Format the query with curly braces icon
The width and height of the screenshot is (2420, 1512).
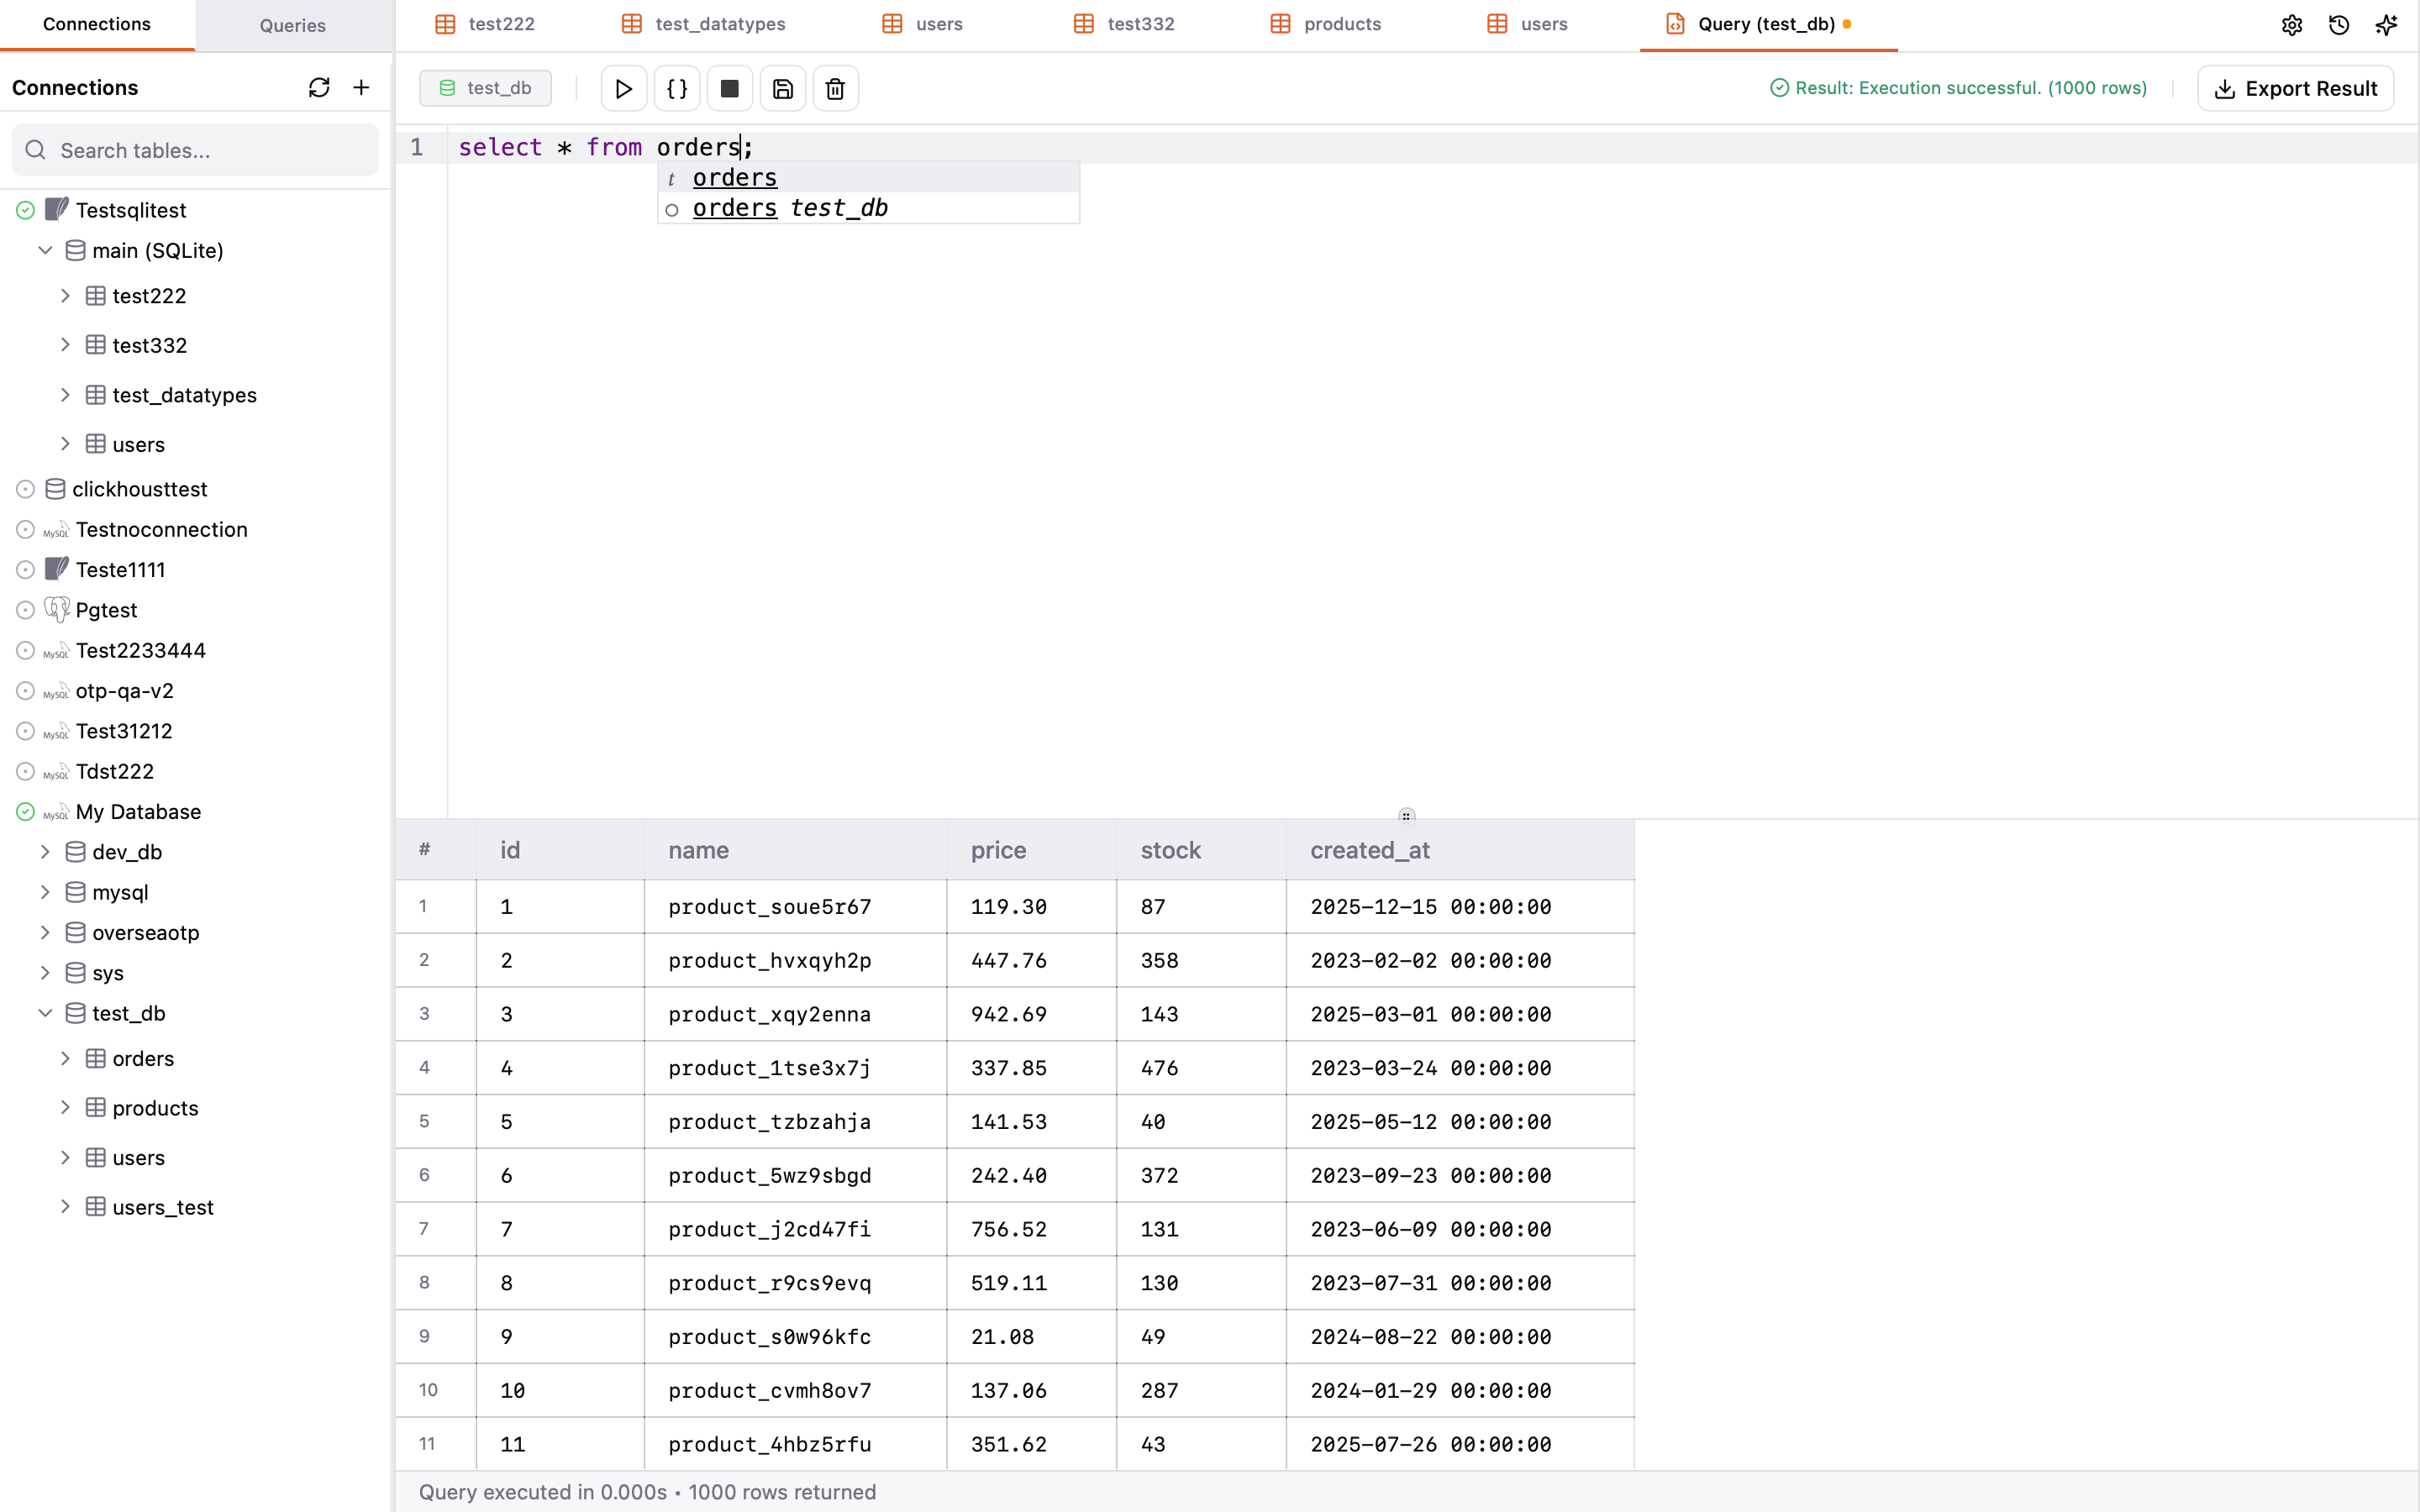[677, 88]
